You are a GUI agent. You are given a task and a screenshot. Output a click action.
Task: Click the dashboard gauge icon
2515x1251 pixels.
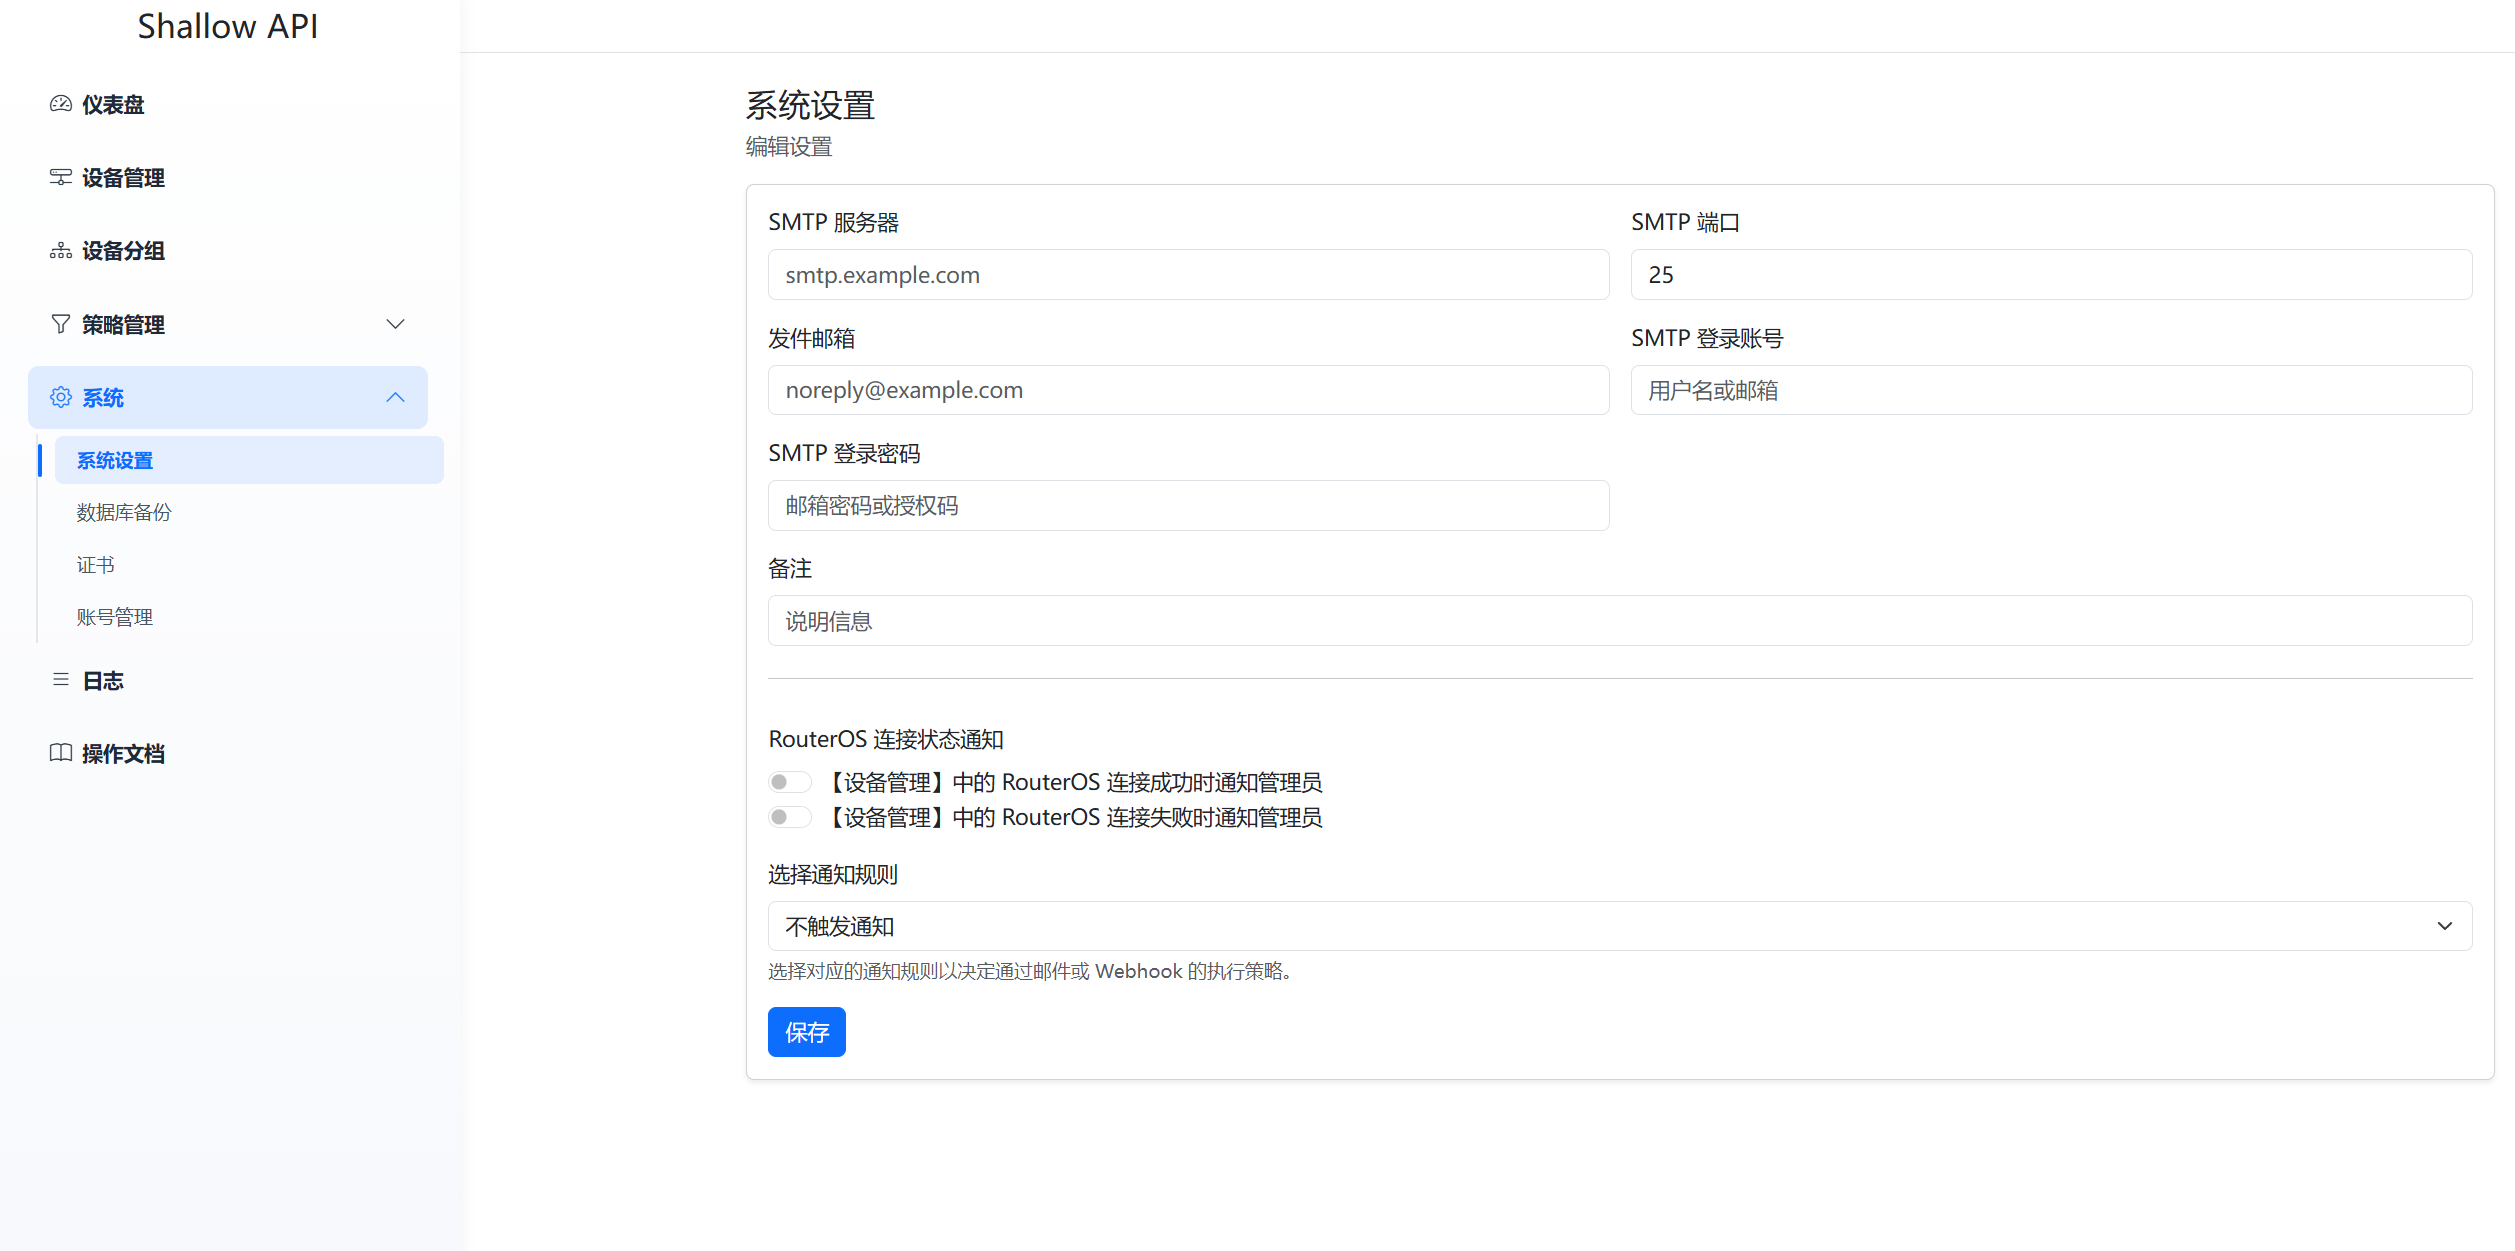tap(61, 104)
